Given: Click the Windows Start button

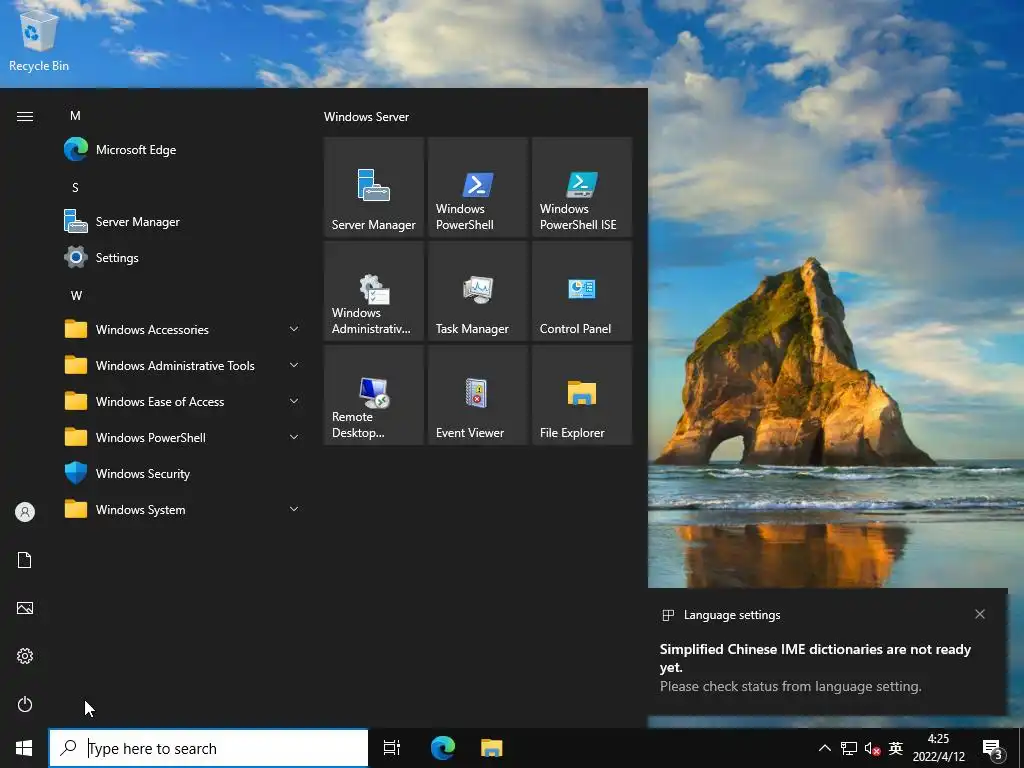Looking at the screenshot, I should (24, 748).
